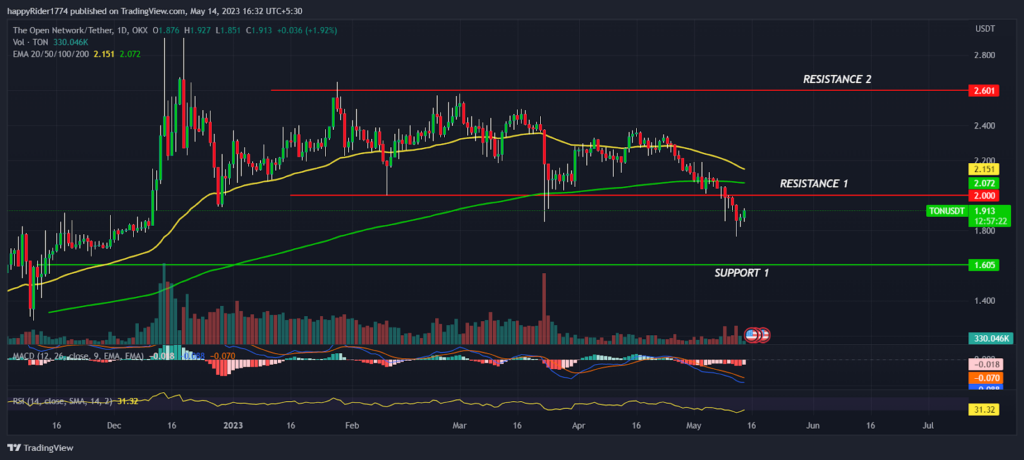This screenshot has height=460, width=1024.
Task: Click the 'May' label on the time axis
Action: pos(694,425)
